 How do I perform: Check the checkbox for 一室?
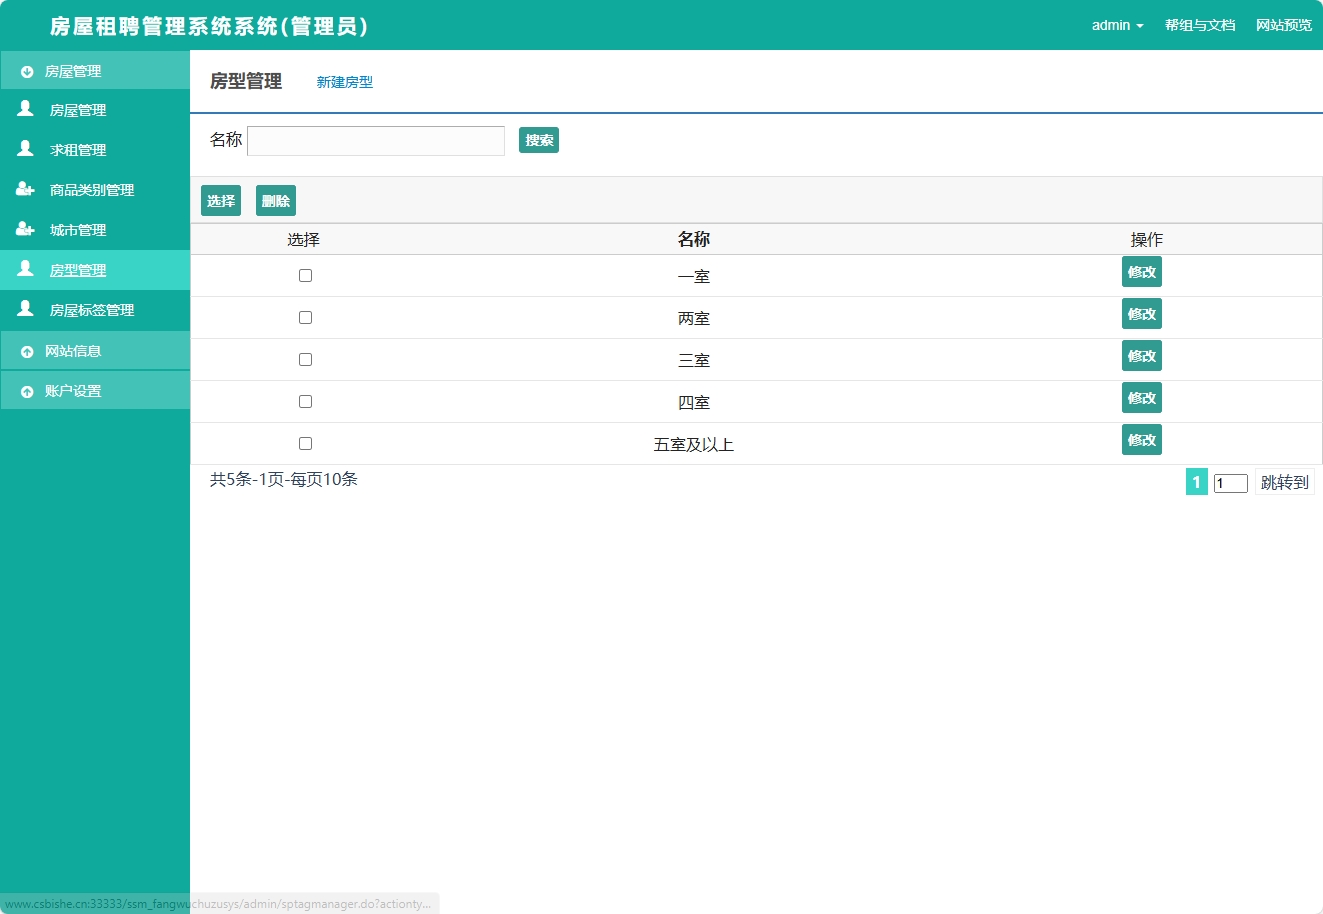point(305,275)
